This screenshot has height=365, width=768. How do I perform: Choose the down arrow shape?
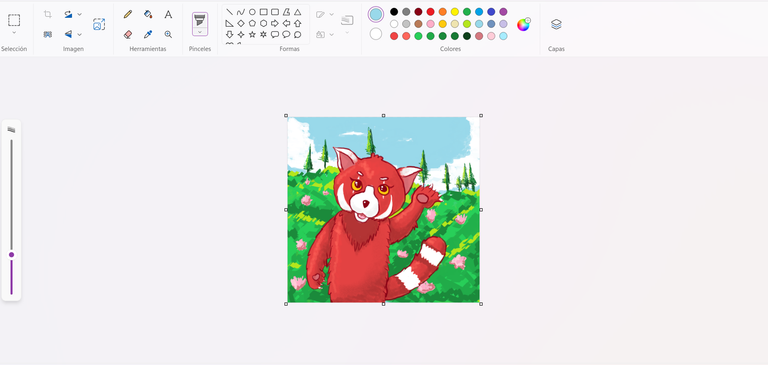coord(229,34)
